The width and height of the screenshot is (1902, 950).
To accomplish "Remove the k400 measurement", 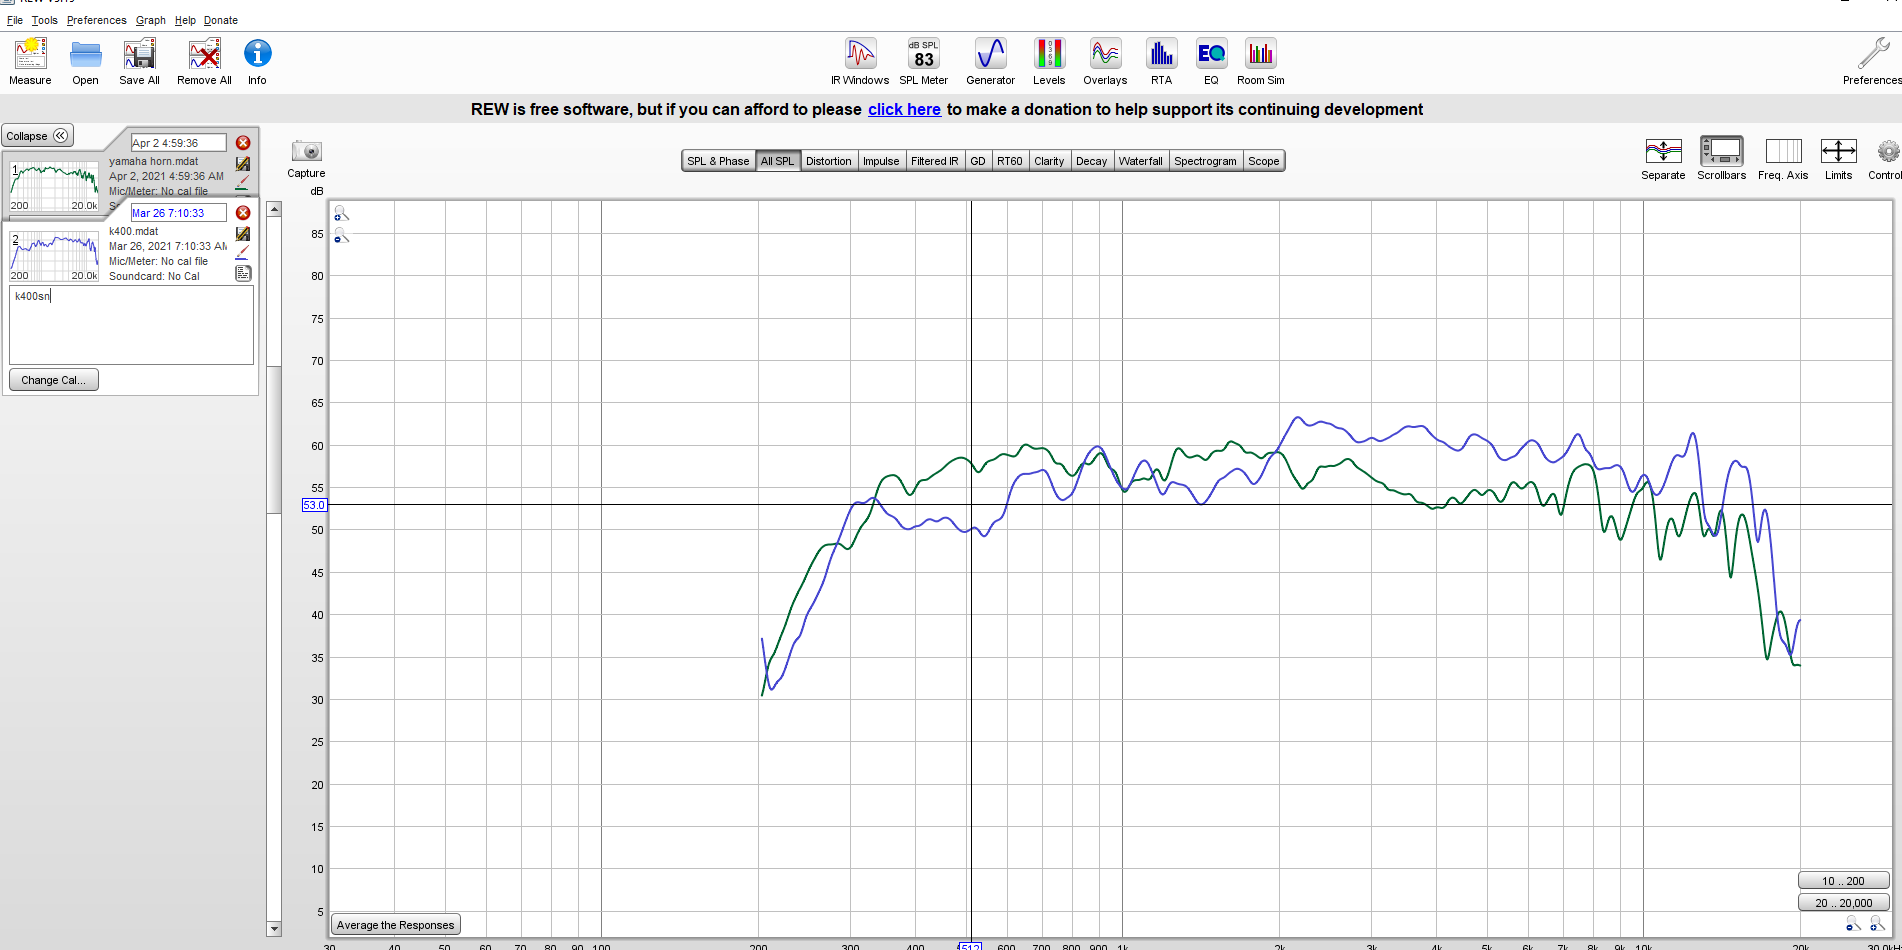I will pyautogui.click(x=243, y=213).
